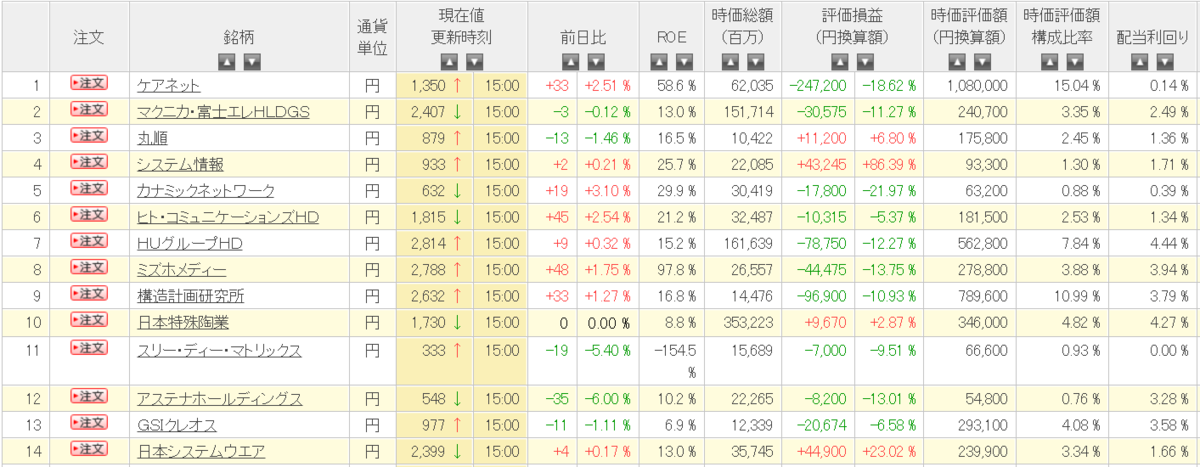Click 注文 button for カナミックネットワーク
This screenshot has height=467, width=1200.
(x=88, y=188)
